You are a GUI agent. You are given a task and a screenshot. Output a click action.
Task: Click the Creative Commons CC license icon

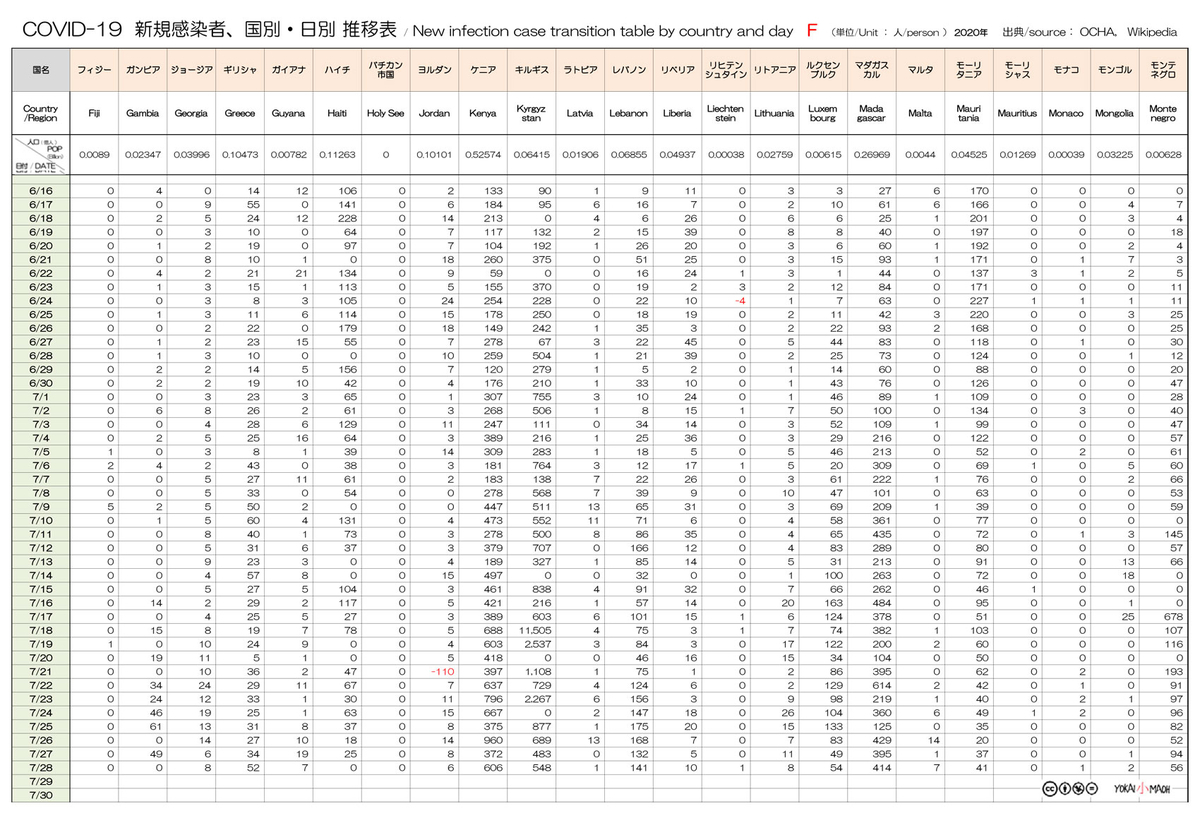click(1048, 788)
